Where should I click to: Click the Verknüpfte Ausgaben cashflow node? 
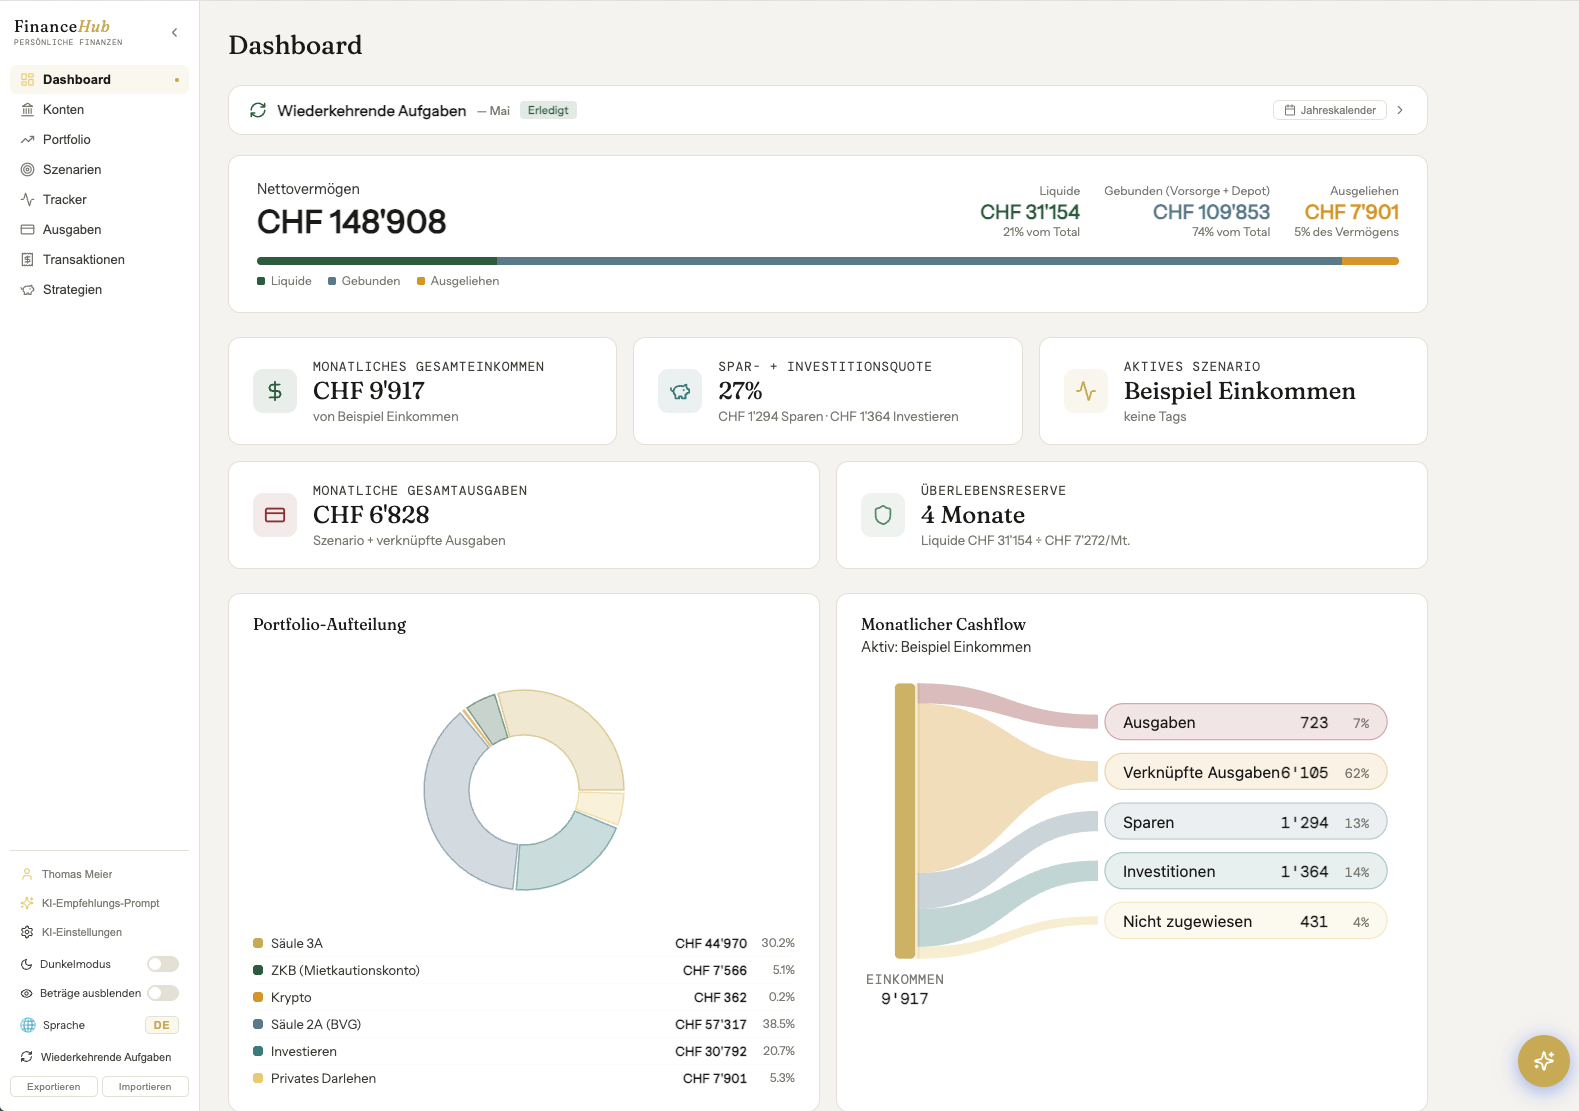(1246, 772)
